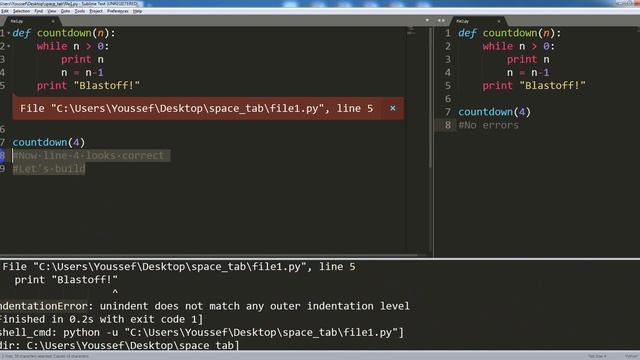Screen dimensions: 640x360
Task: Click line number 8 in the right pane gutter
Action: coord(448,125)
